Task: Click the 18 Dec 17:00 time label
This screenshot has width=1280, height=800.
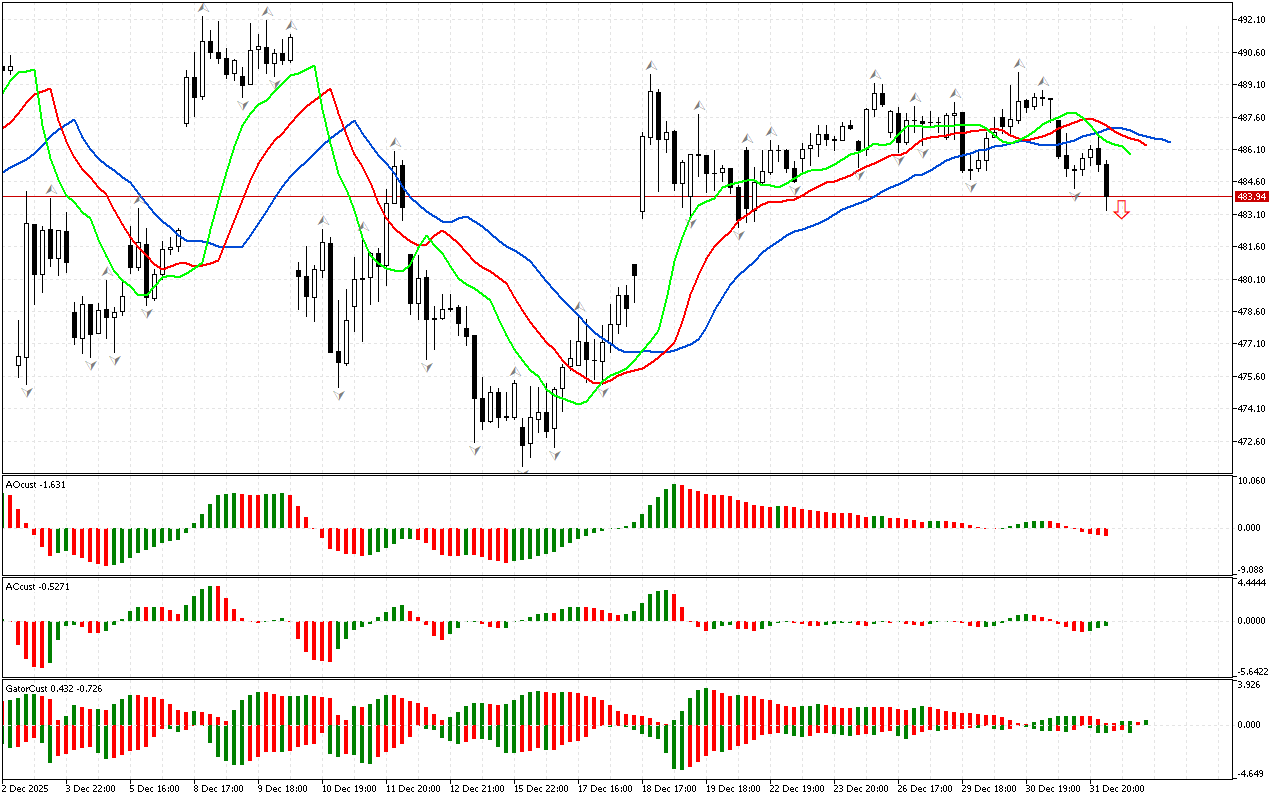Action: tap(668, 789)
